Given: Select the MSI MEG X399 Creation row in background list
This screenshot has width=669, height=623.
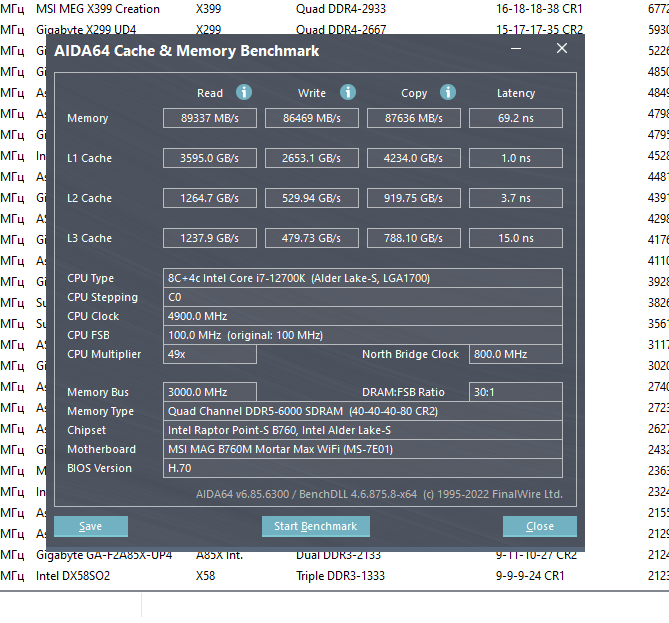Looking at the screenshot, I should click(334, 9).
